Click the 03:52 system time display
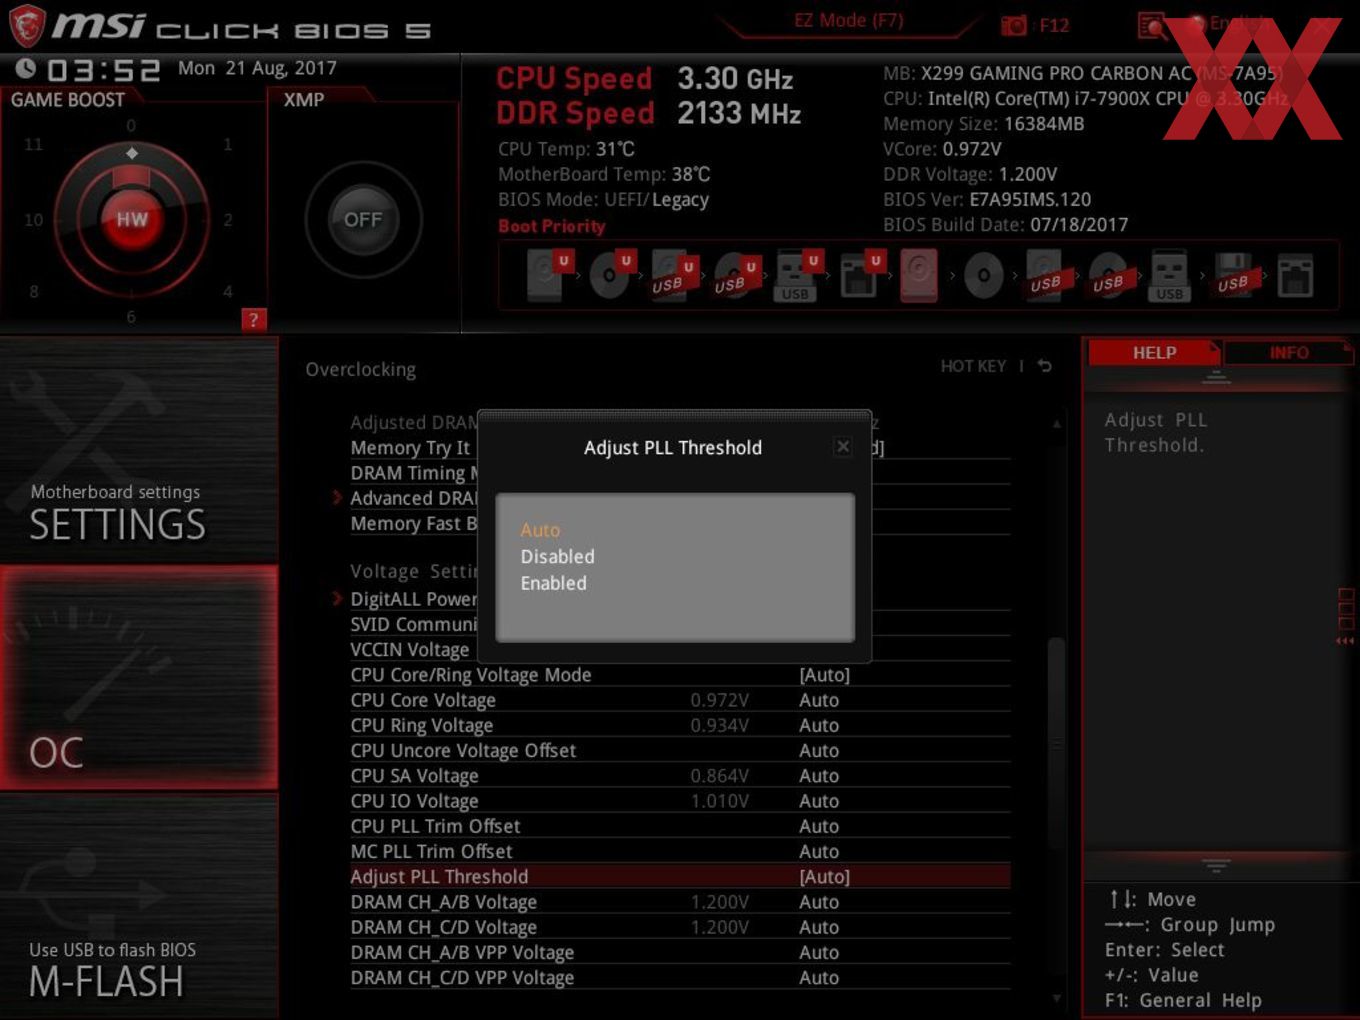The height and width of the screenshot is (1020, 1360). click(x=103, y=70)
